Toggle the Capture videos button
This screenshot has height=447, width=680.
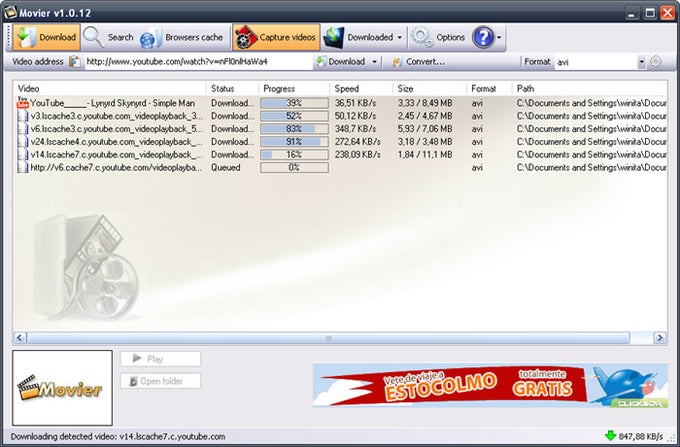coord(276,37)
